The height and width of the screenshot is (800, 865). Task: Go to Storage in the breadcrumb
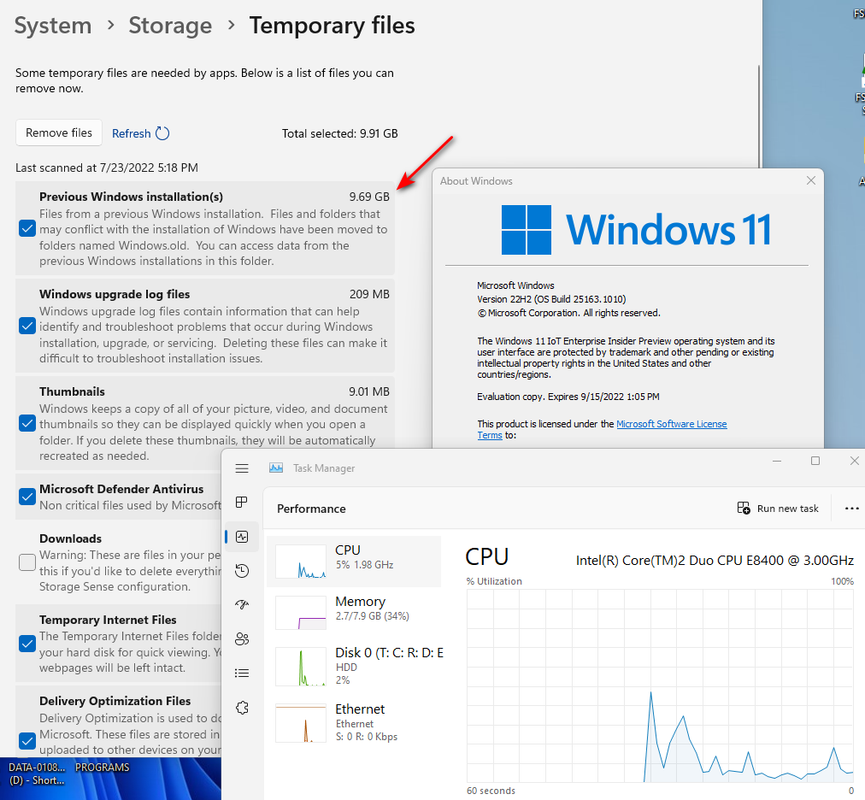[170, 25]
